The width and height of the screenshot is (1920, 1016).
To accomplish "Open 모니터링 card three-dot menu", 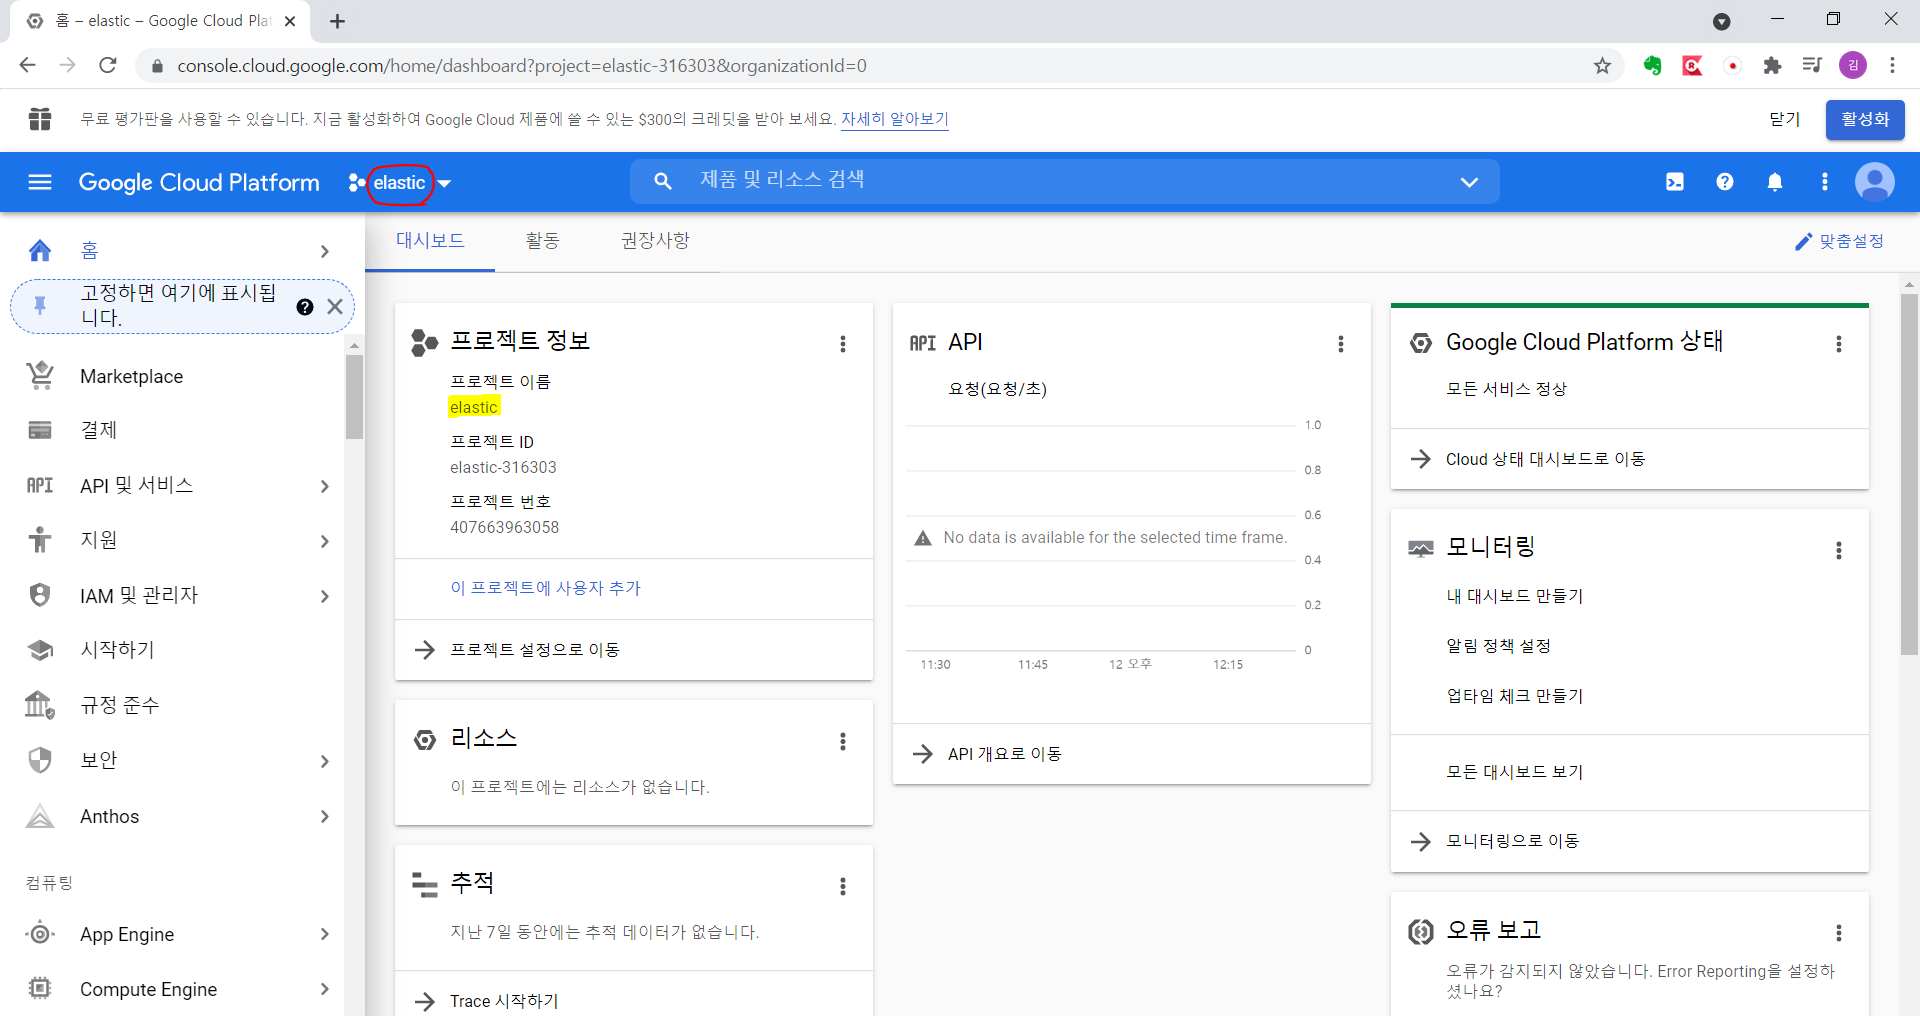I will click(x=1839, y=550).
